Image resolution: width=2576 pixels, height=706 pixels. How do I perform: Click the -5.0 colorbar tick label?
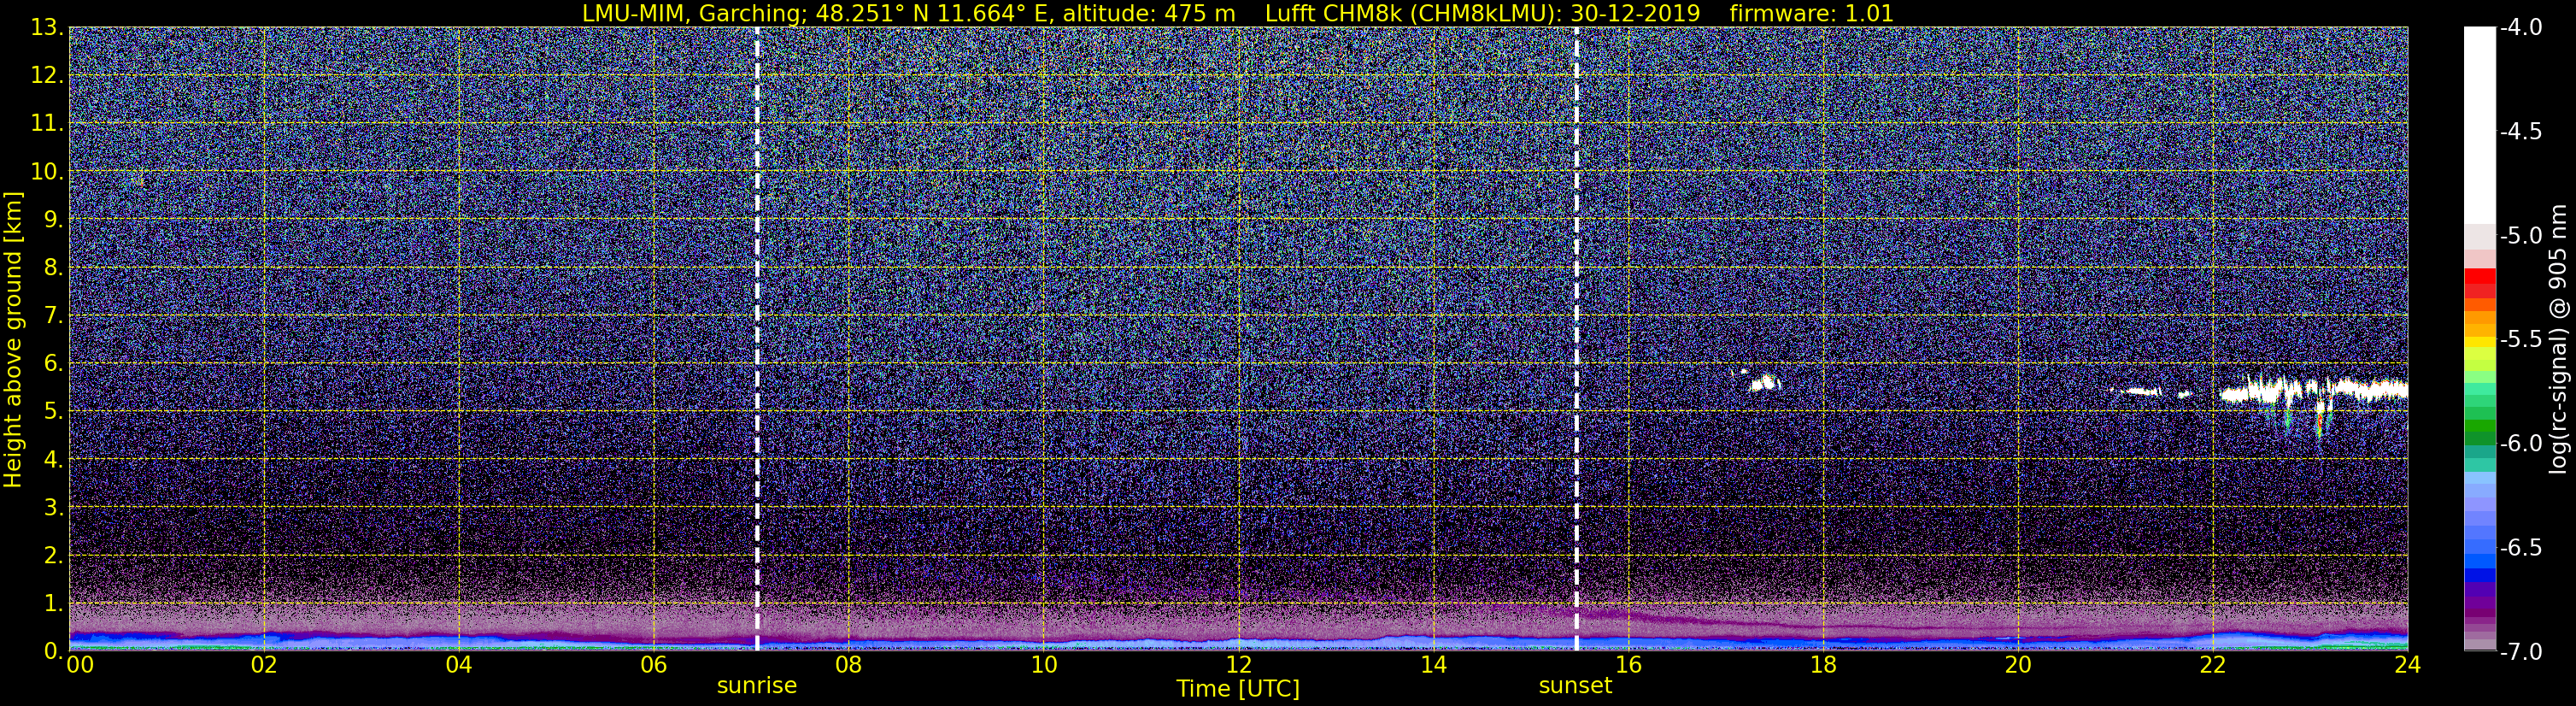2520,236
